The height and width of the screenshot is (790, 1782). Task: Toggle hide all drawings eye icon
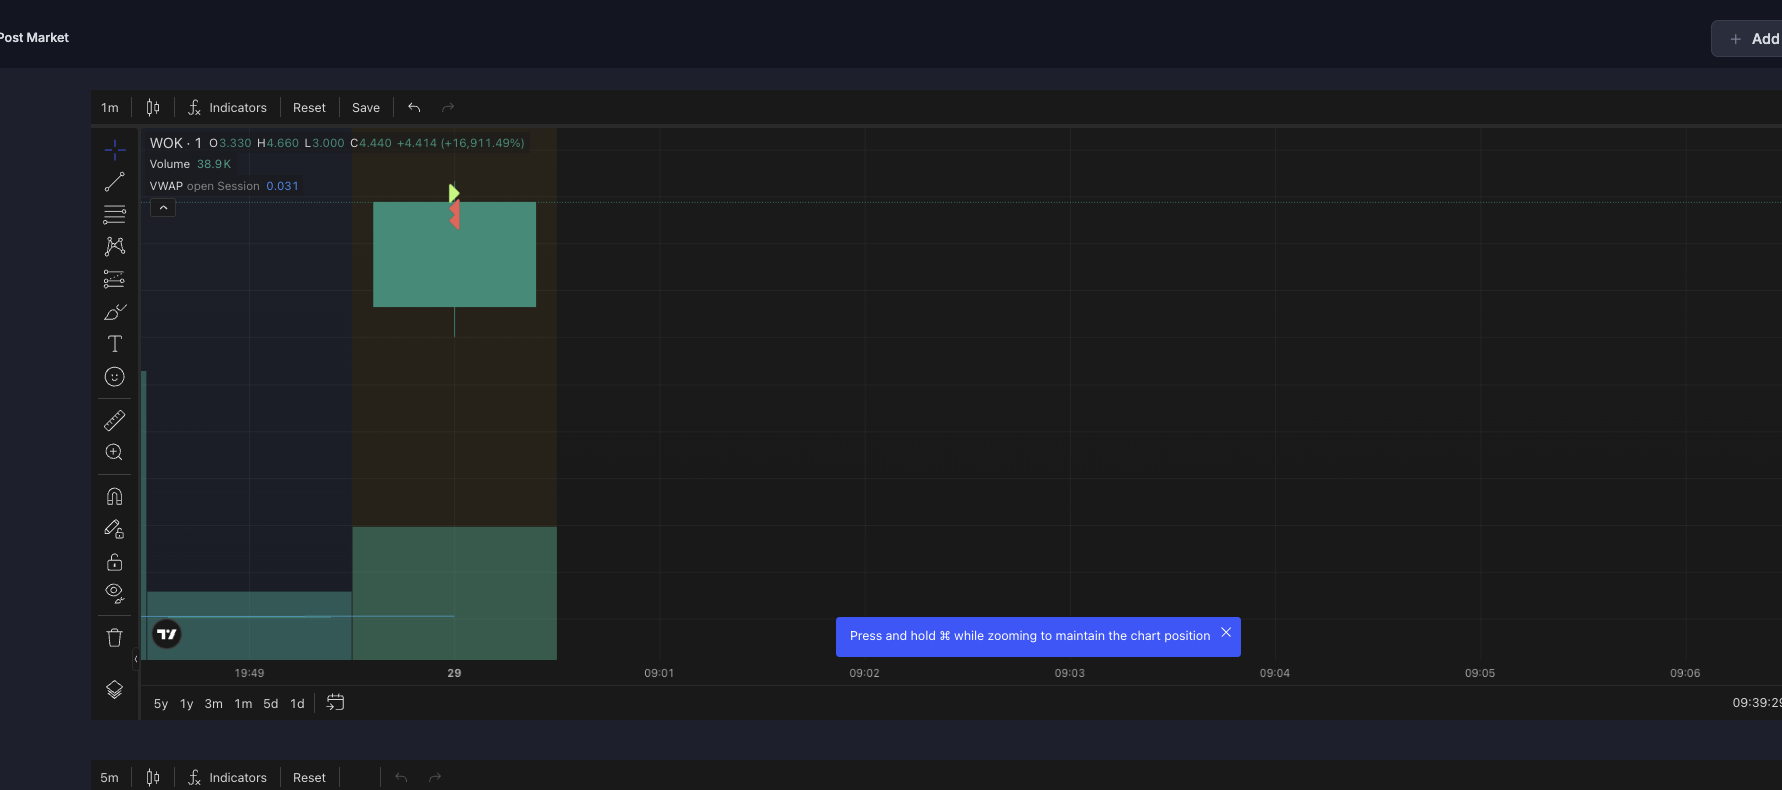(x=115, y=594)
